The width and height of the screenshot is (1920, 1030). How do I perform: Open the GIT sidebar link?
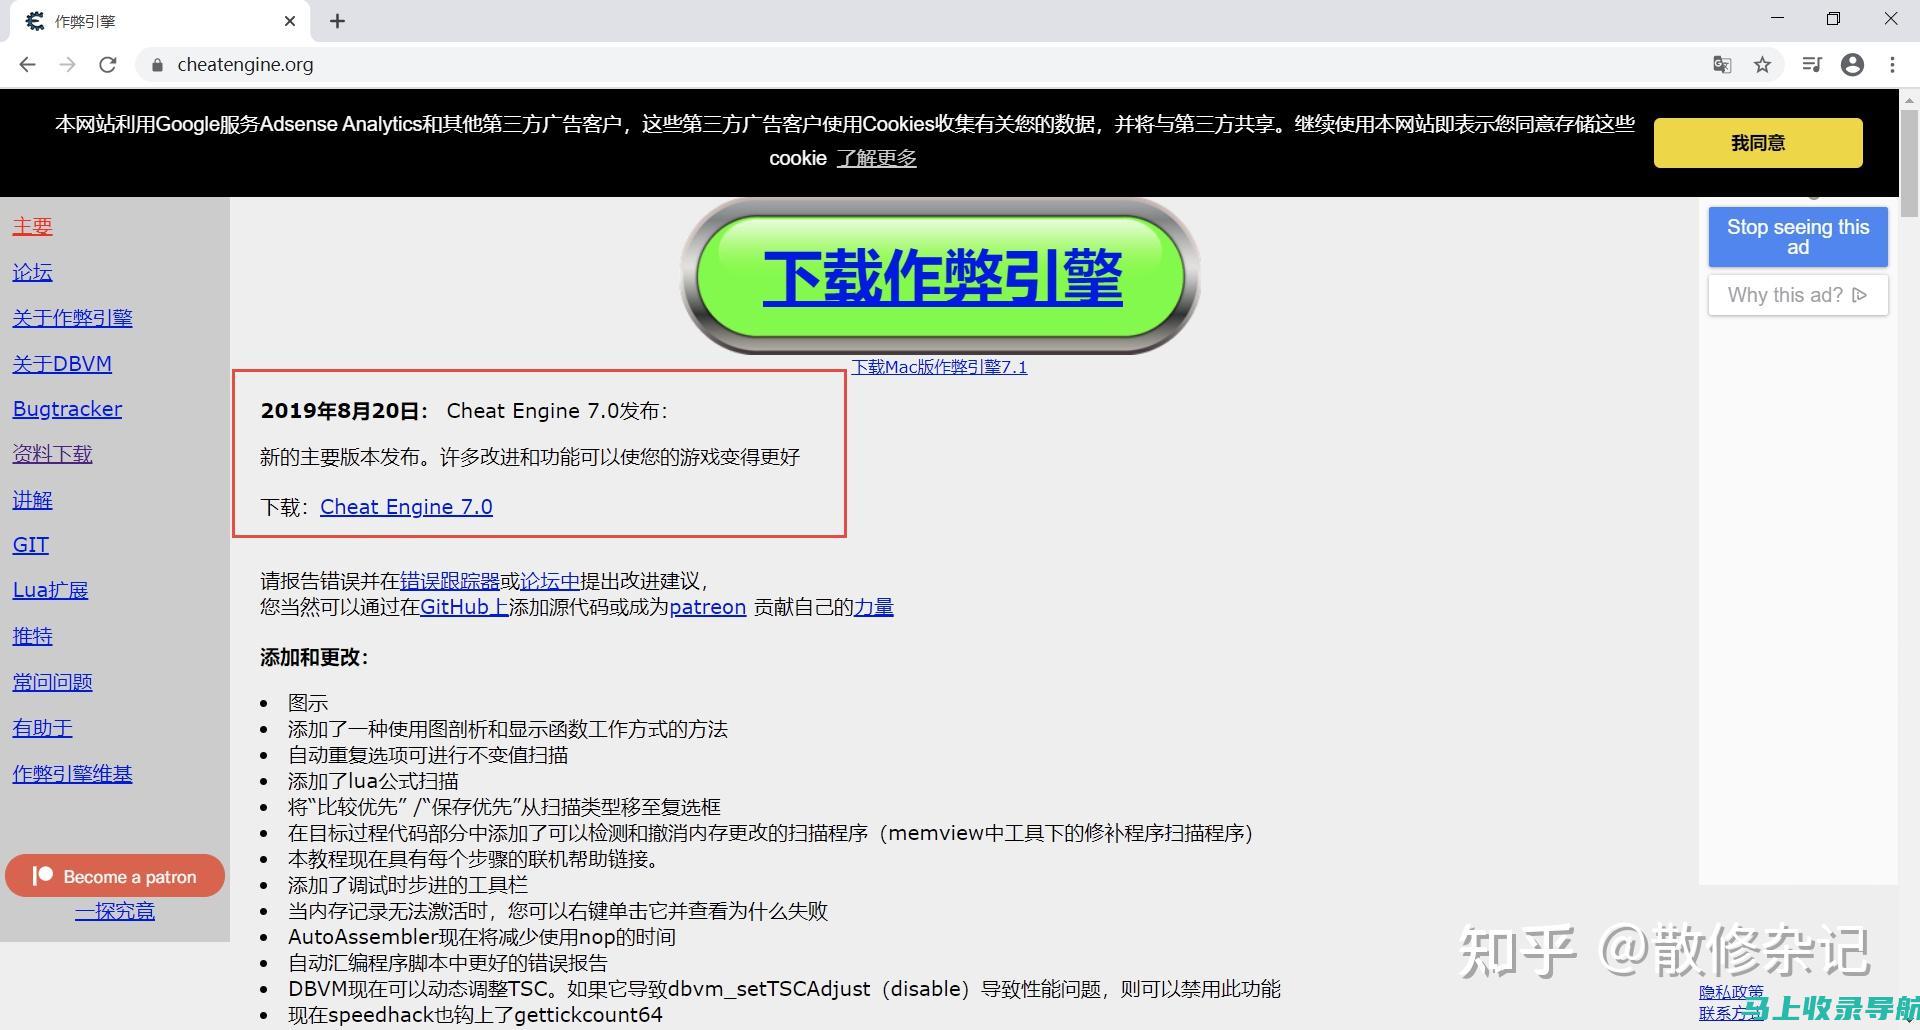pyautogui.click(x=30, y=545)
